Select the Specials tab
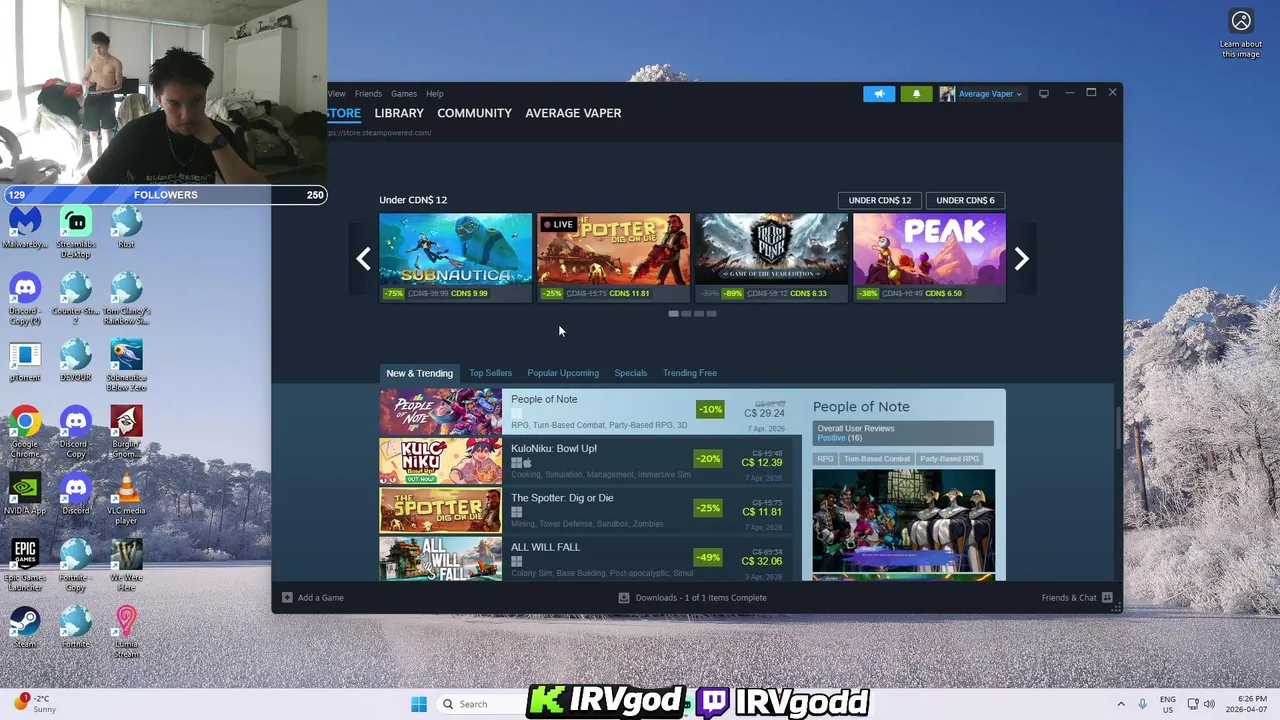 pyautogui.click(x=630, y=373)
